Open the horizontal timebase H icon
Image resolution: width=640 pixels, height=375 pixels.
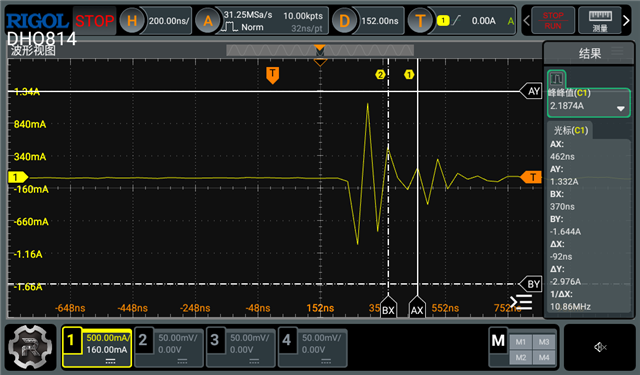click(132, 20)
